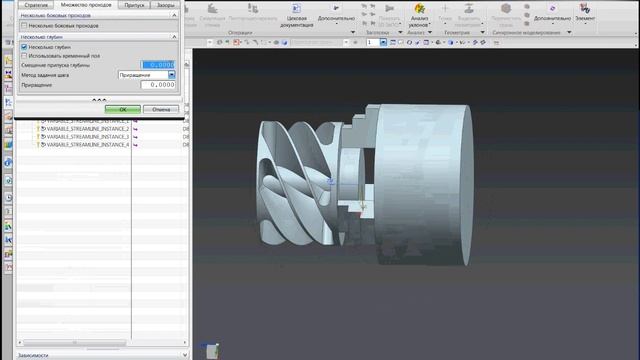This screenshot has width=640, height=360.
Task: Confirm the dialog with OK
Action: tap(122, 109)
